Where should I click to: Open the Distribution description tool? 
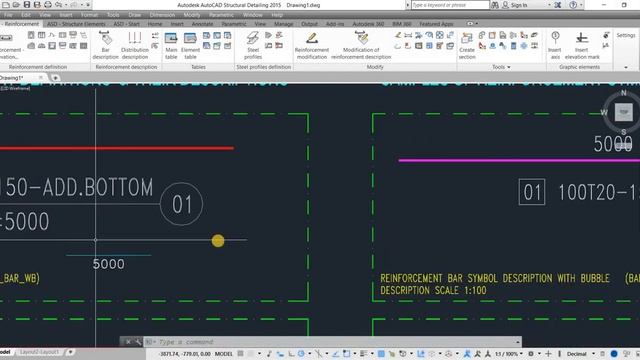[135, 45]
